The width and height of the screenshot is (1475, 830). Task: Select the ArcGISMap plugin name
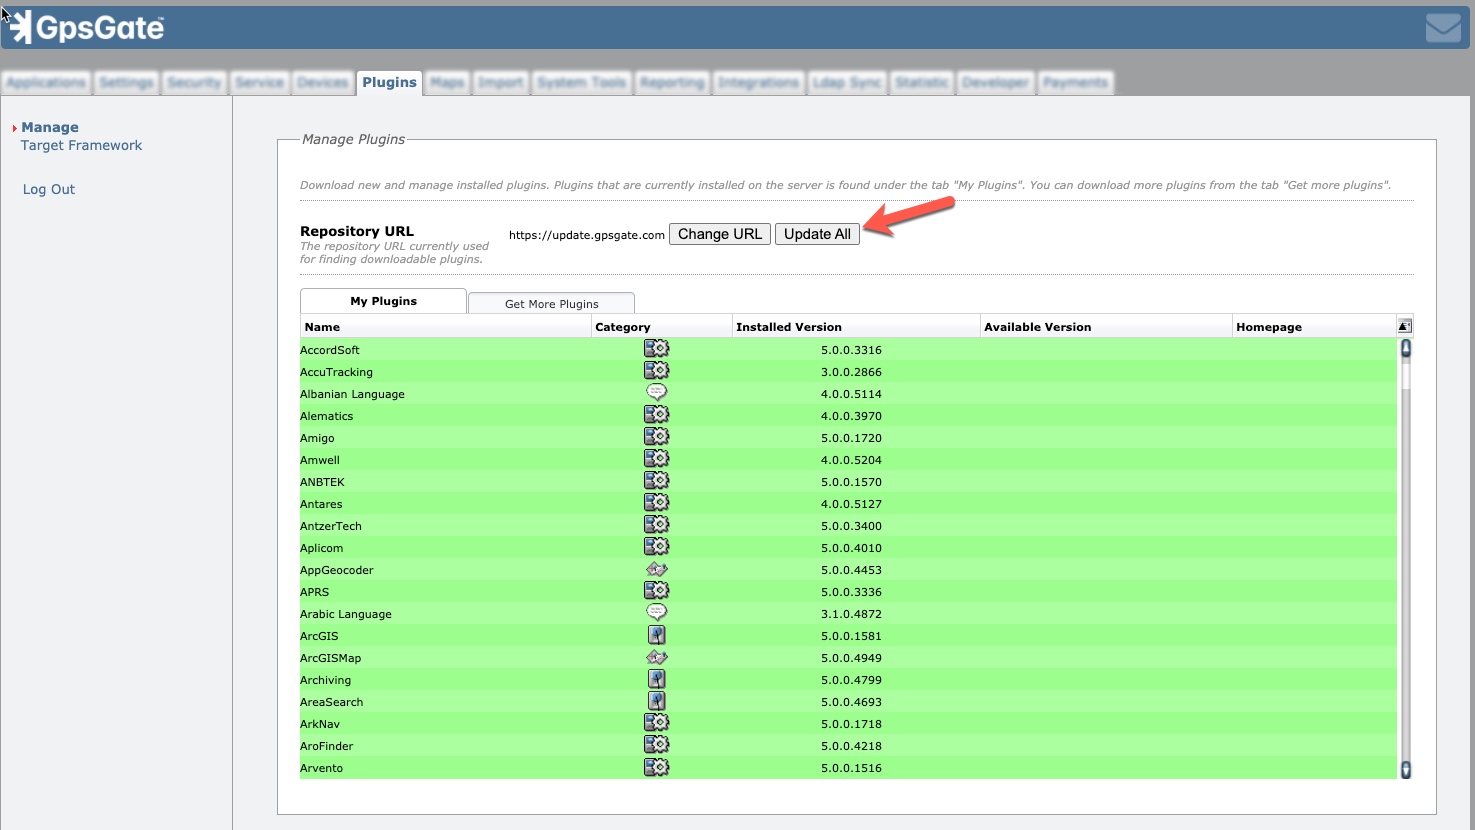pyautogui.click(x=330, y=658)
